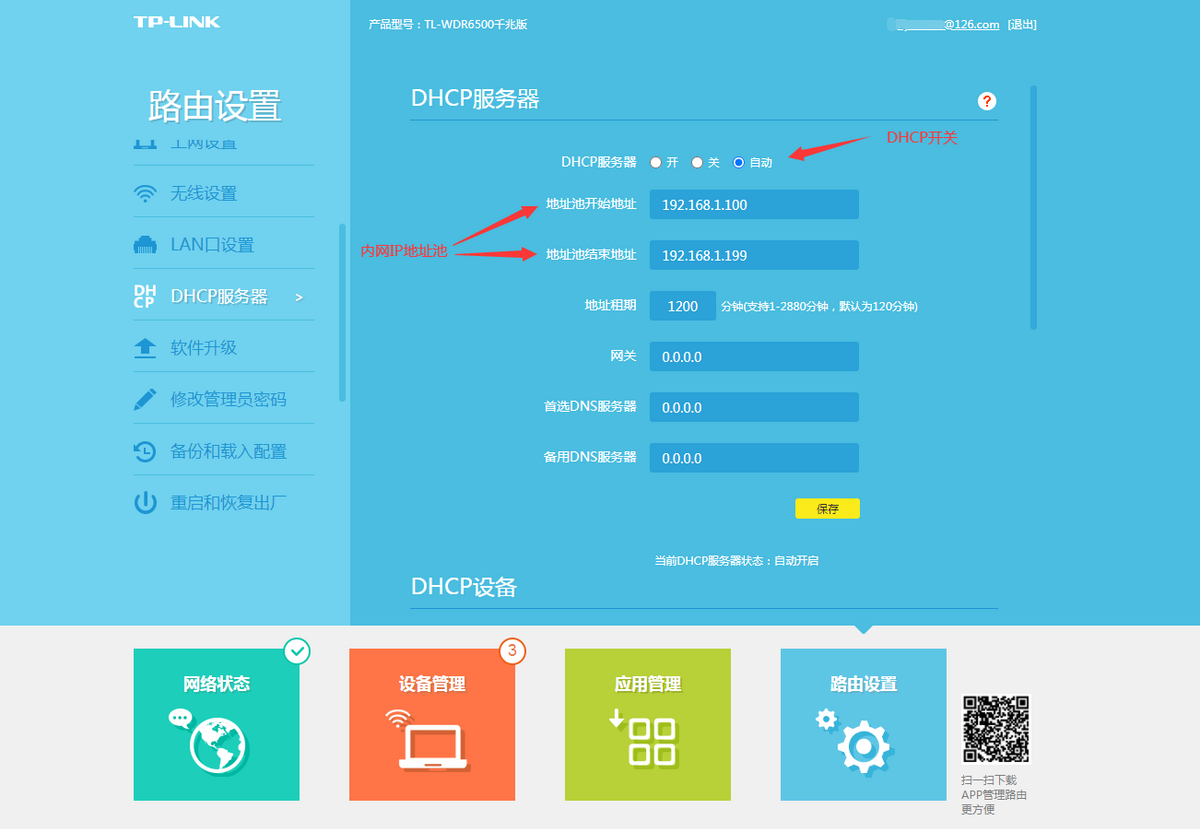Viewport: 1200px width, 829px height.
Task: Open the 应用管理 tab tile
Action: tap(647, 724)
